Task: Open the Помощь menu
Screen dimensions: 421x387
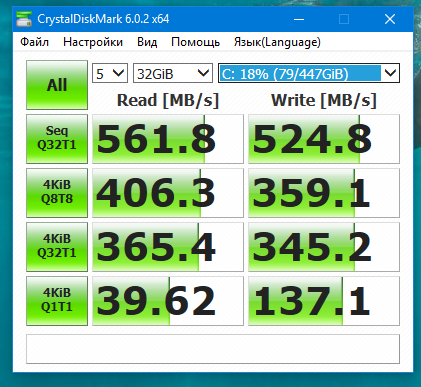Action: [195, 42]
